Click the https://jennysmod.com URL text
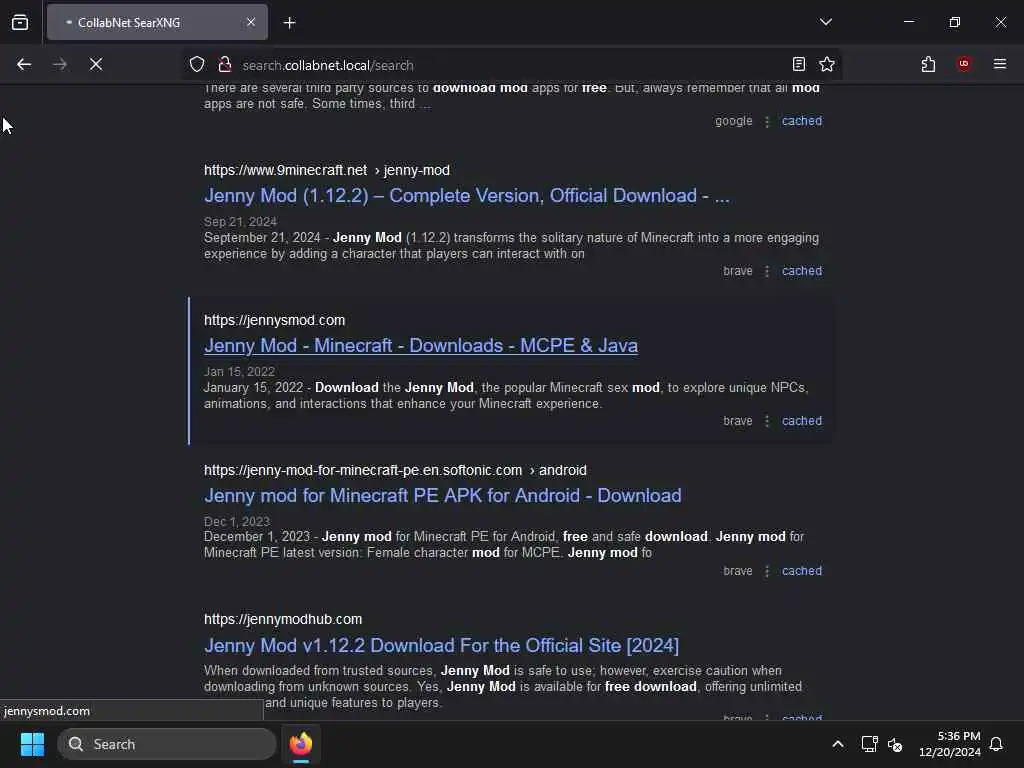This screenshot has width=1024, height=768. [274, 321]
